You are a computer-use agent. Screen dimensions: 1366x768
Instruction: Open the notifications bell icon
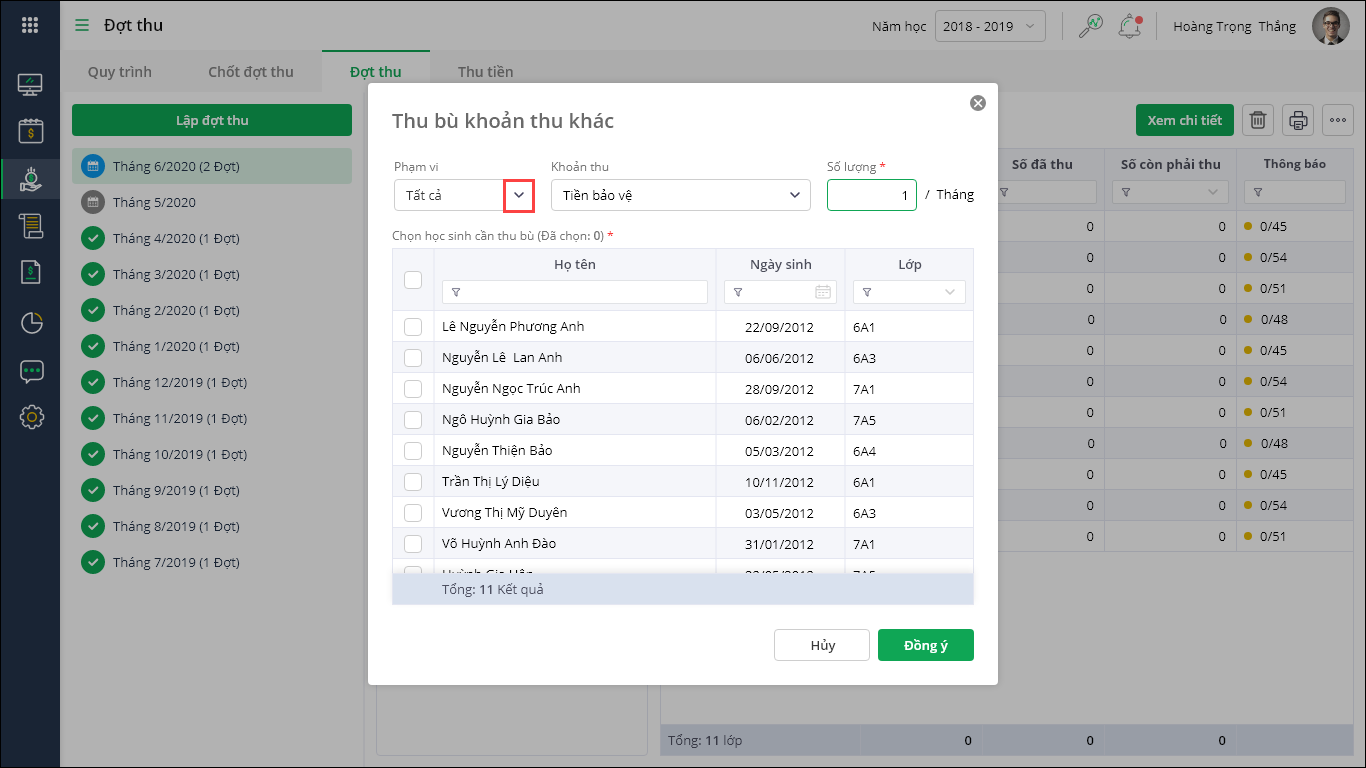tap(1130, 26)
